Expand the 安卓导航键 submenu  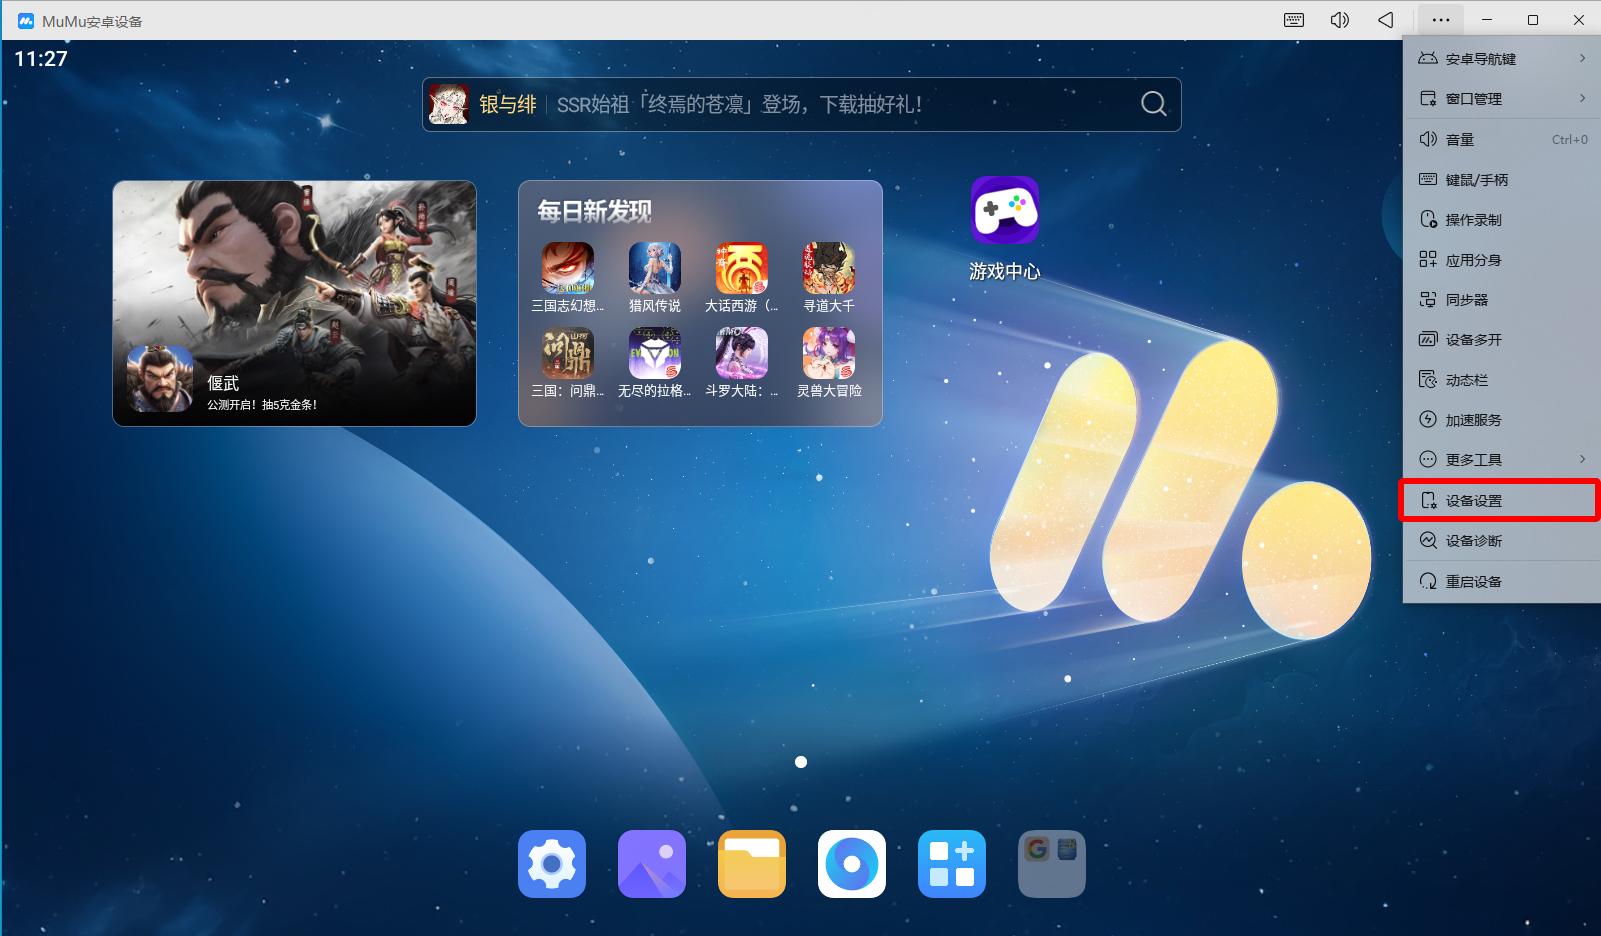point(1501,59)
